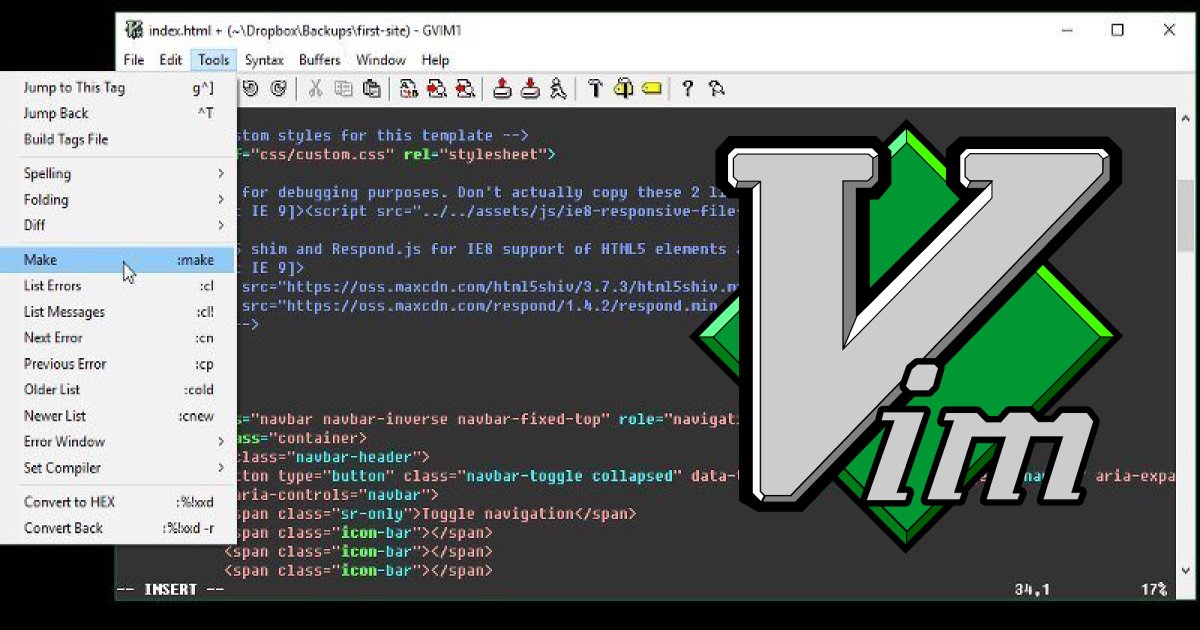Open the Buffers menu
The height and width of the screenshot is (630, 1200).
319,60
